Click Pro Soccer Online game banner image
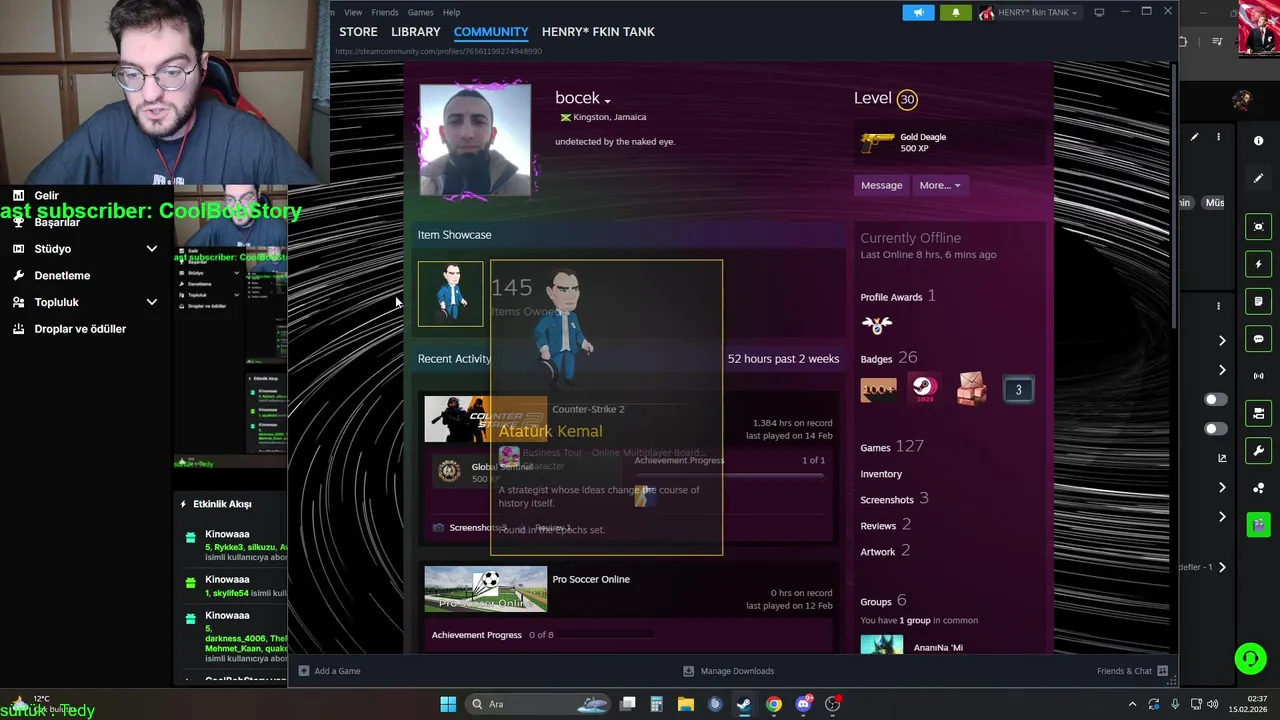 click(485, 589)
